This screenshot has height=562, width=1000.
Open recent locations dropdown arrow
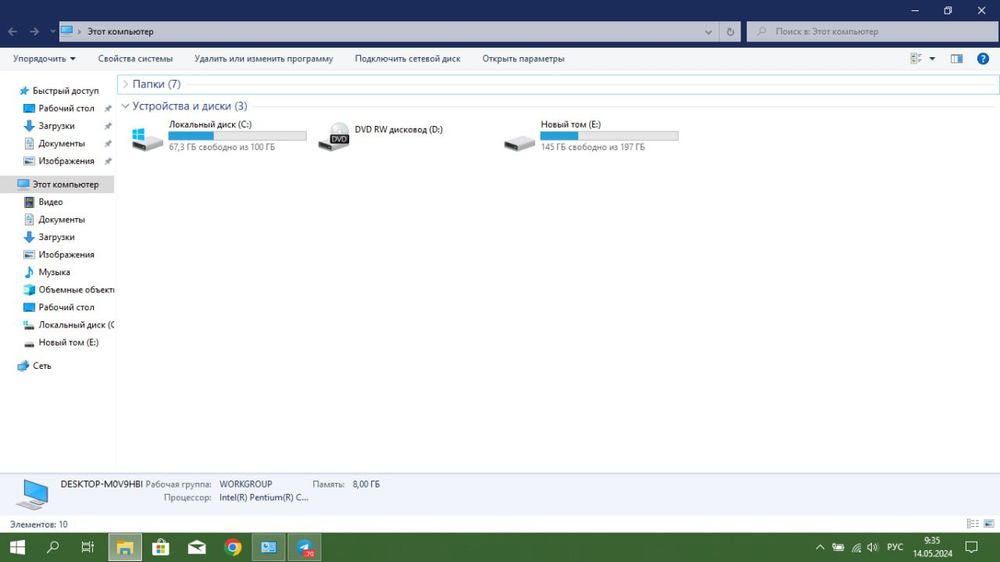52,31
